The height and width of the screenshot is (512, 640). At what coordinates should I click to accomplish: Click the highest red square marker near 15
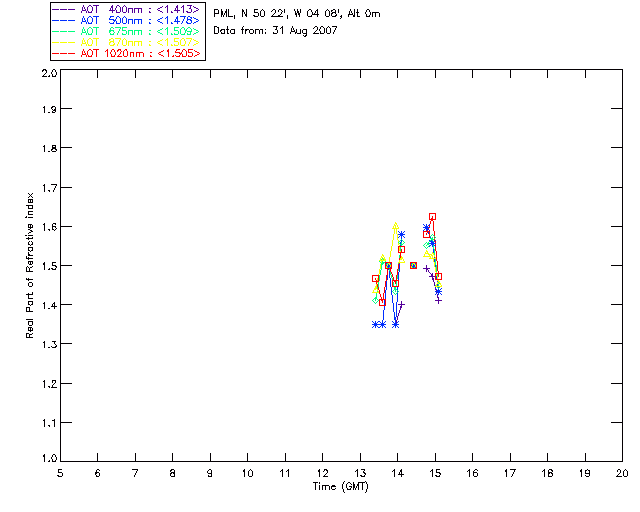point(432,216)
